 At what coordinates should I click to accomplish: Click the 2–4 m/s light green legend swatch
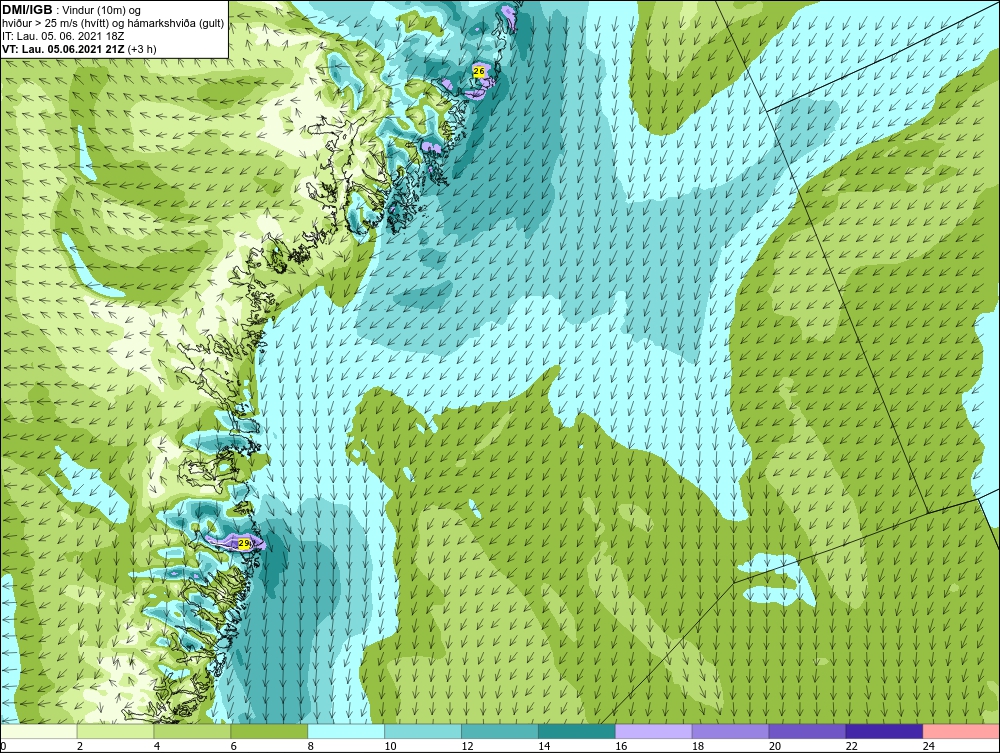(x=115, y=731)
